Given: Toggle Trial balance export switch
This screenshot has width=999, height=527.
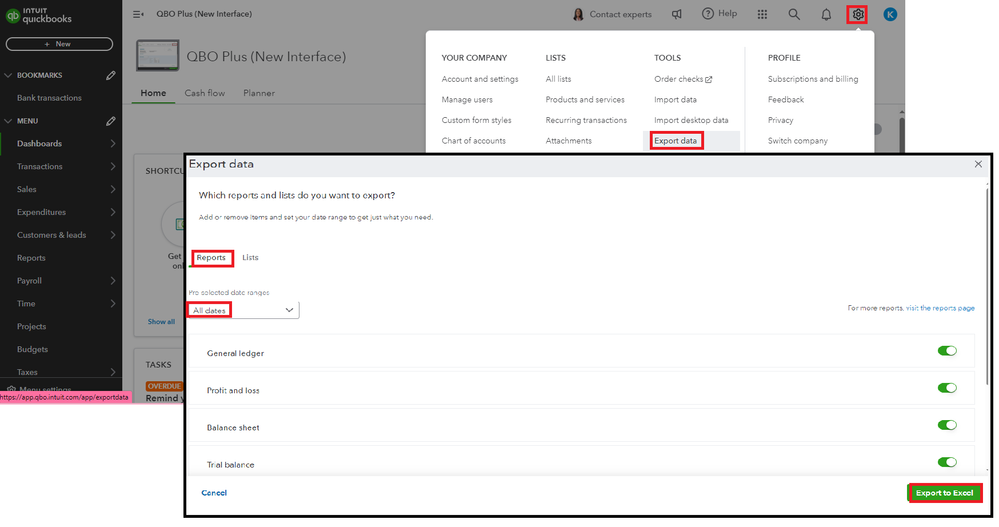Looking at the screenshot, I should [947, 463].
